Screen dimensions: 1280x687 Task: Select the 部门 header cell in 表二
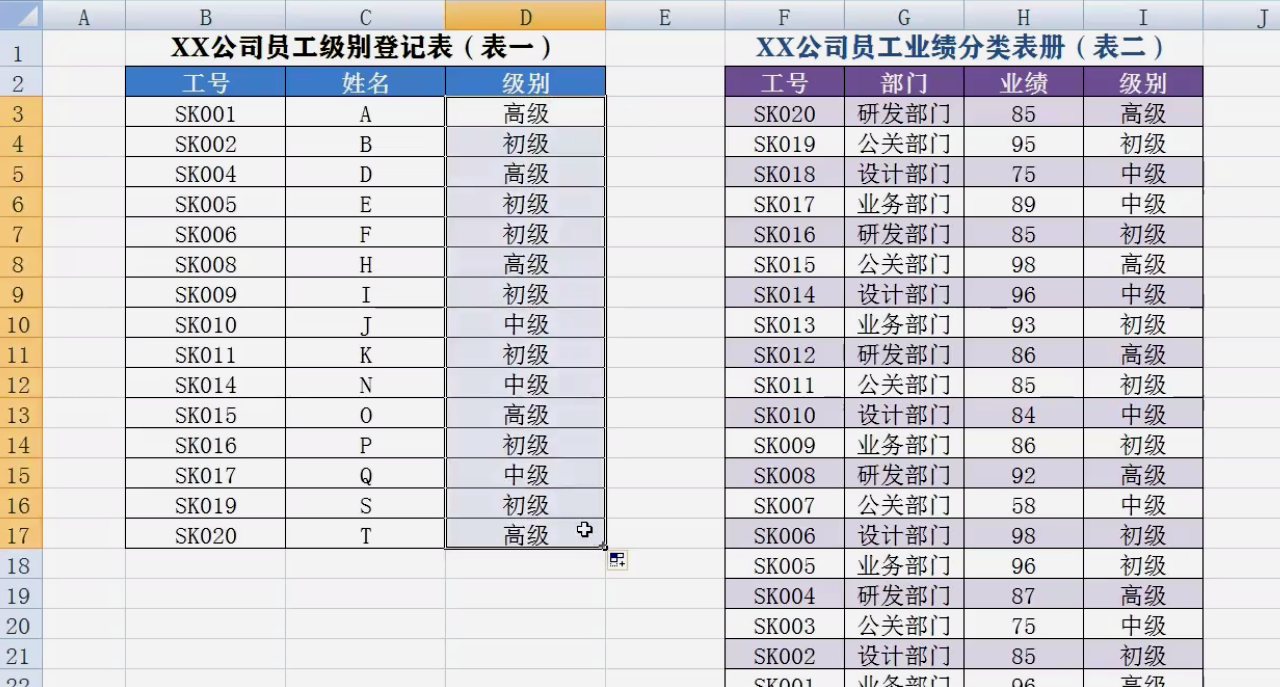pyautogui.click(x=903, y=83)
